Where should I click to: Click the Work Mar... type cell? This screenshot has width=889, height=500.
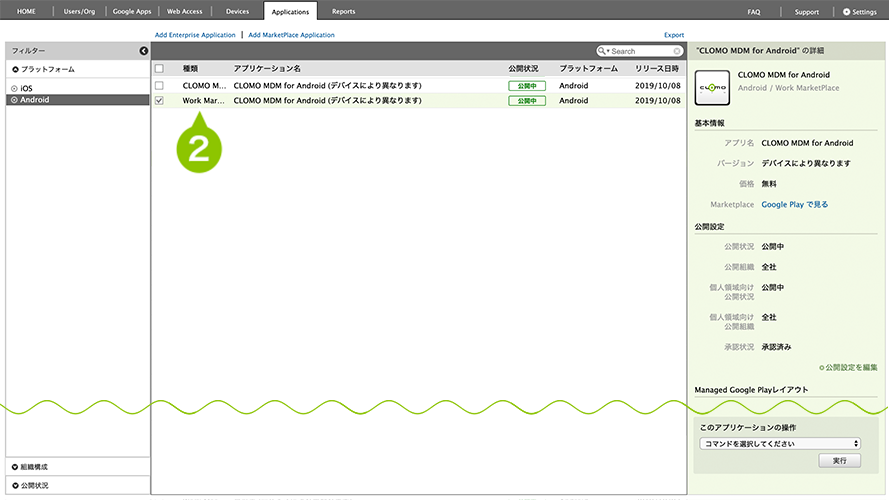pyautogui.click(x=204, y=100)
